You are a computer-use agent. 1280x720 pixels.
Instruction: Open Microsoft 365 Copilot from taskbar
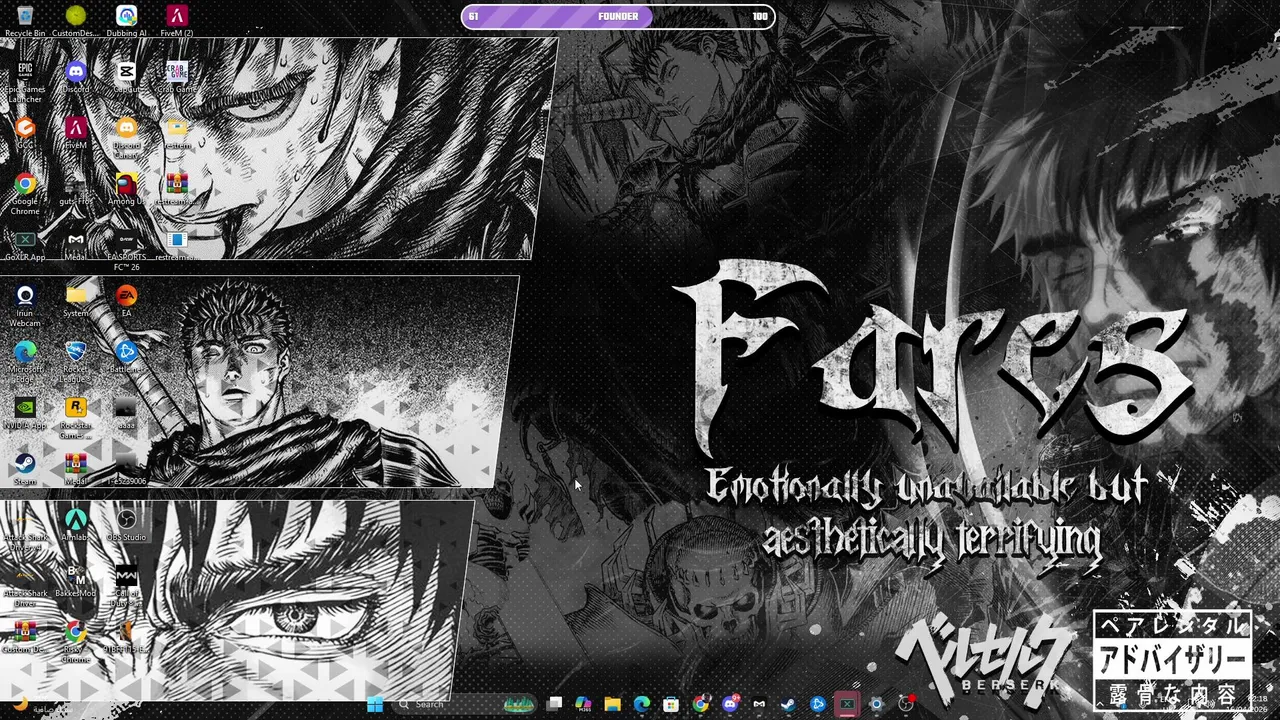pyautogui.click(x=583, y=704)
